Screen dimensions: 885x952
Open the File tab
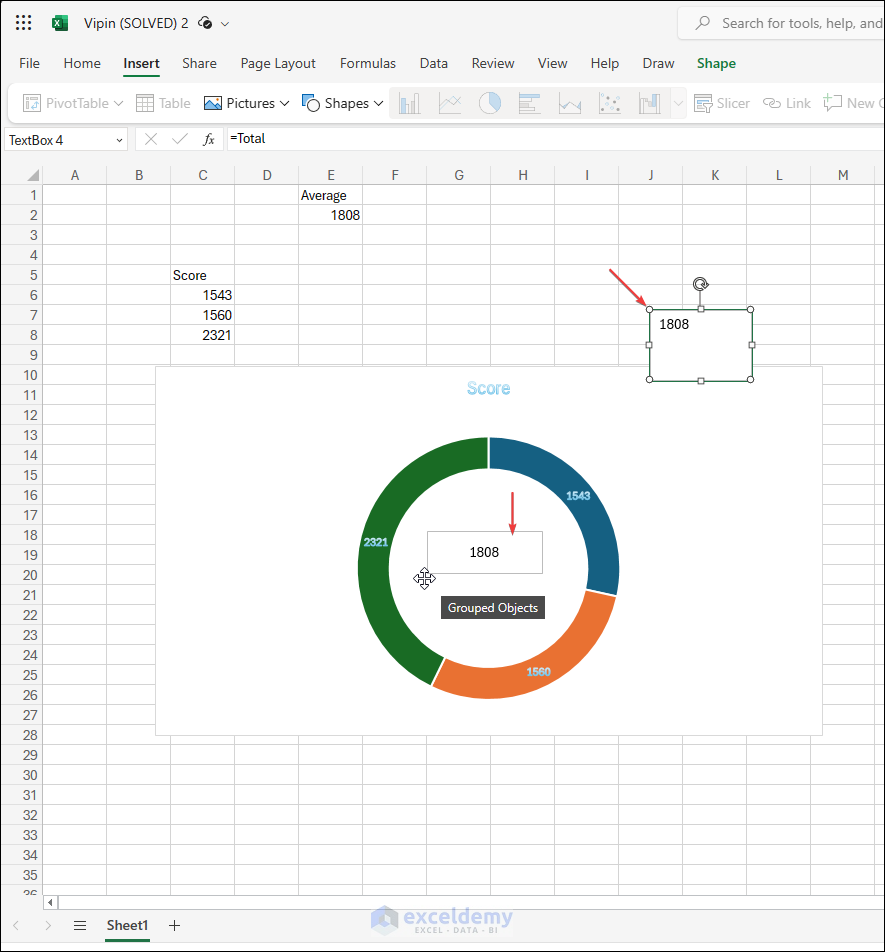click(x=29, y=63)
